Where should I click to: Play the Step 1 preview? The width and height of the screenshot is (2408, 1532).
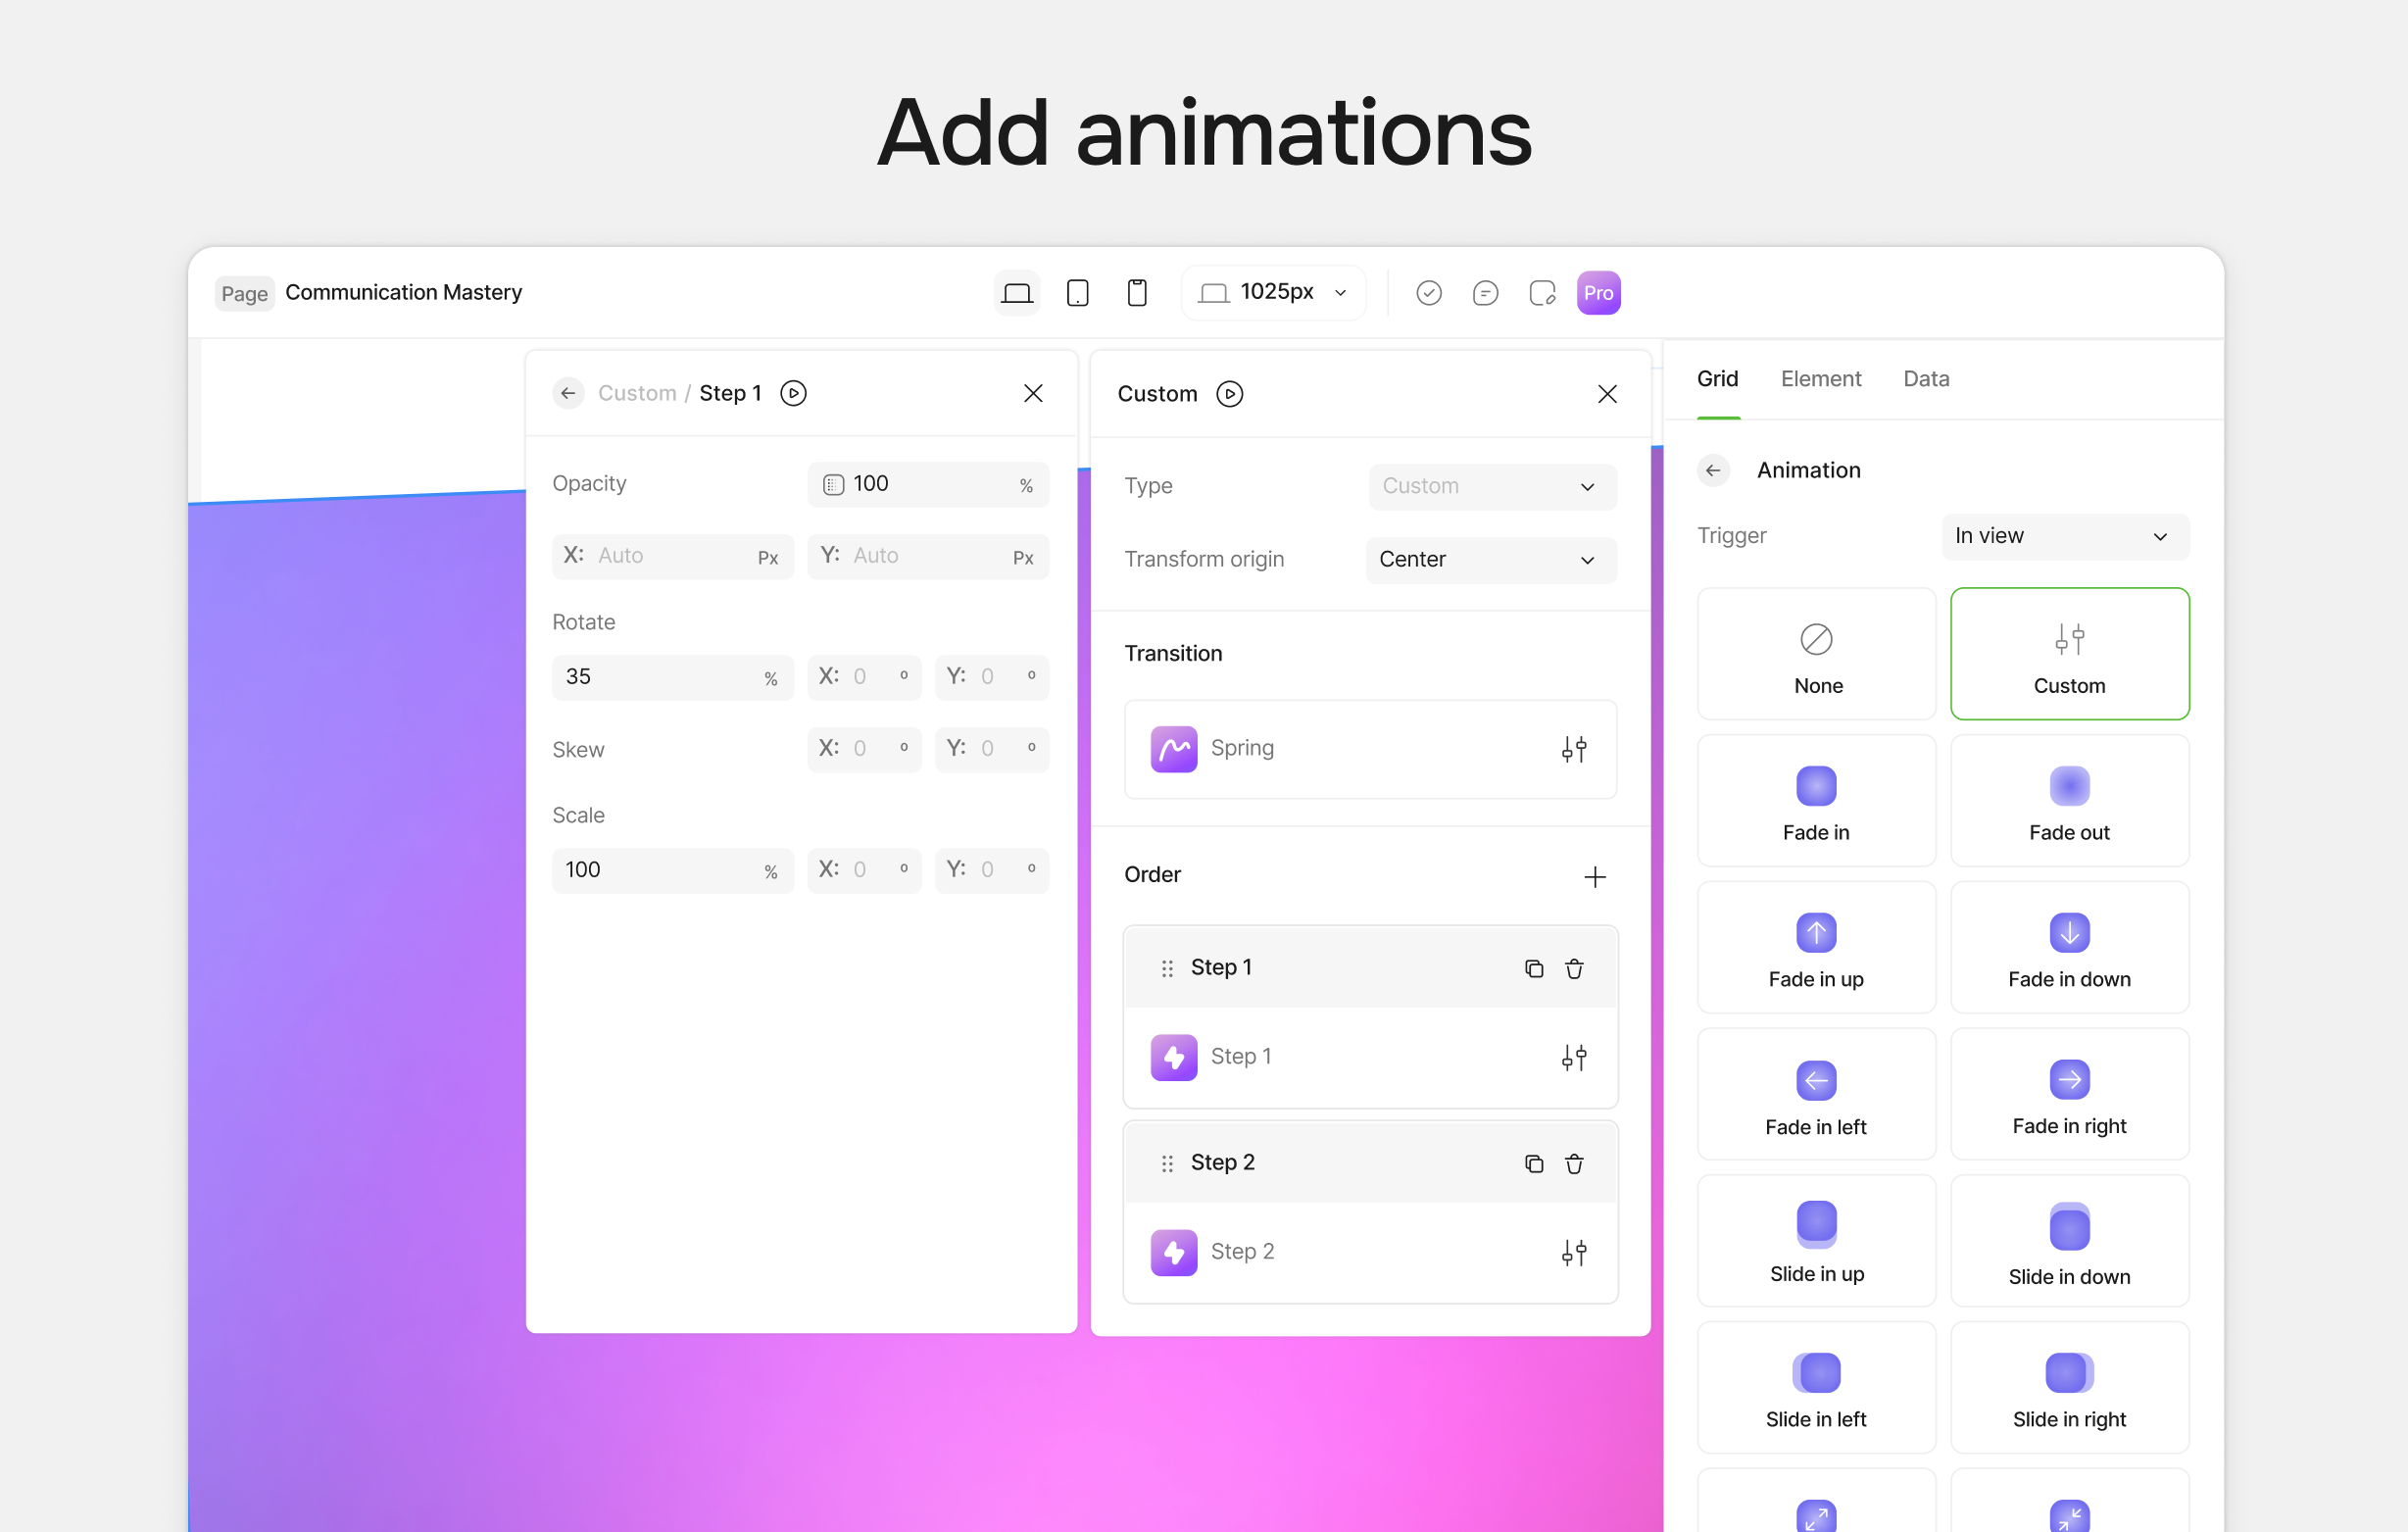[793, 393]
